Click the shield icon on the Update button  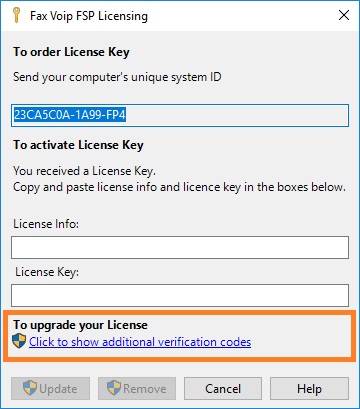(x=30, y=388)
